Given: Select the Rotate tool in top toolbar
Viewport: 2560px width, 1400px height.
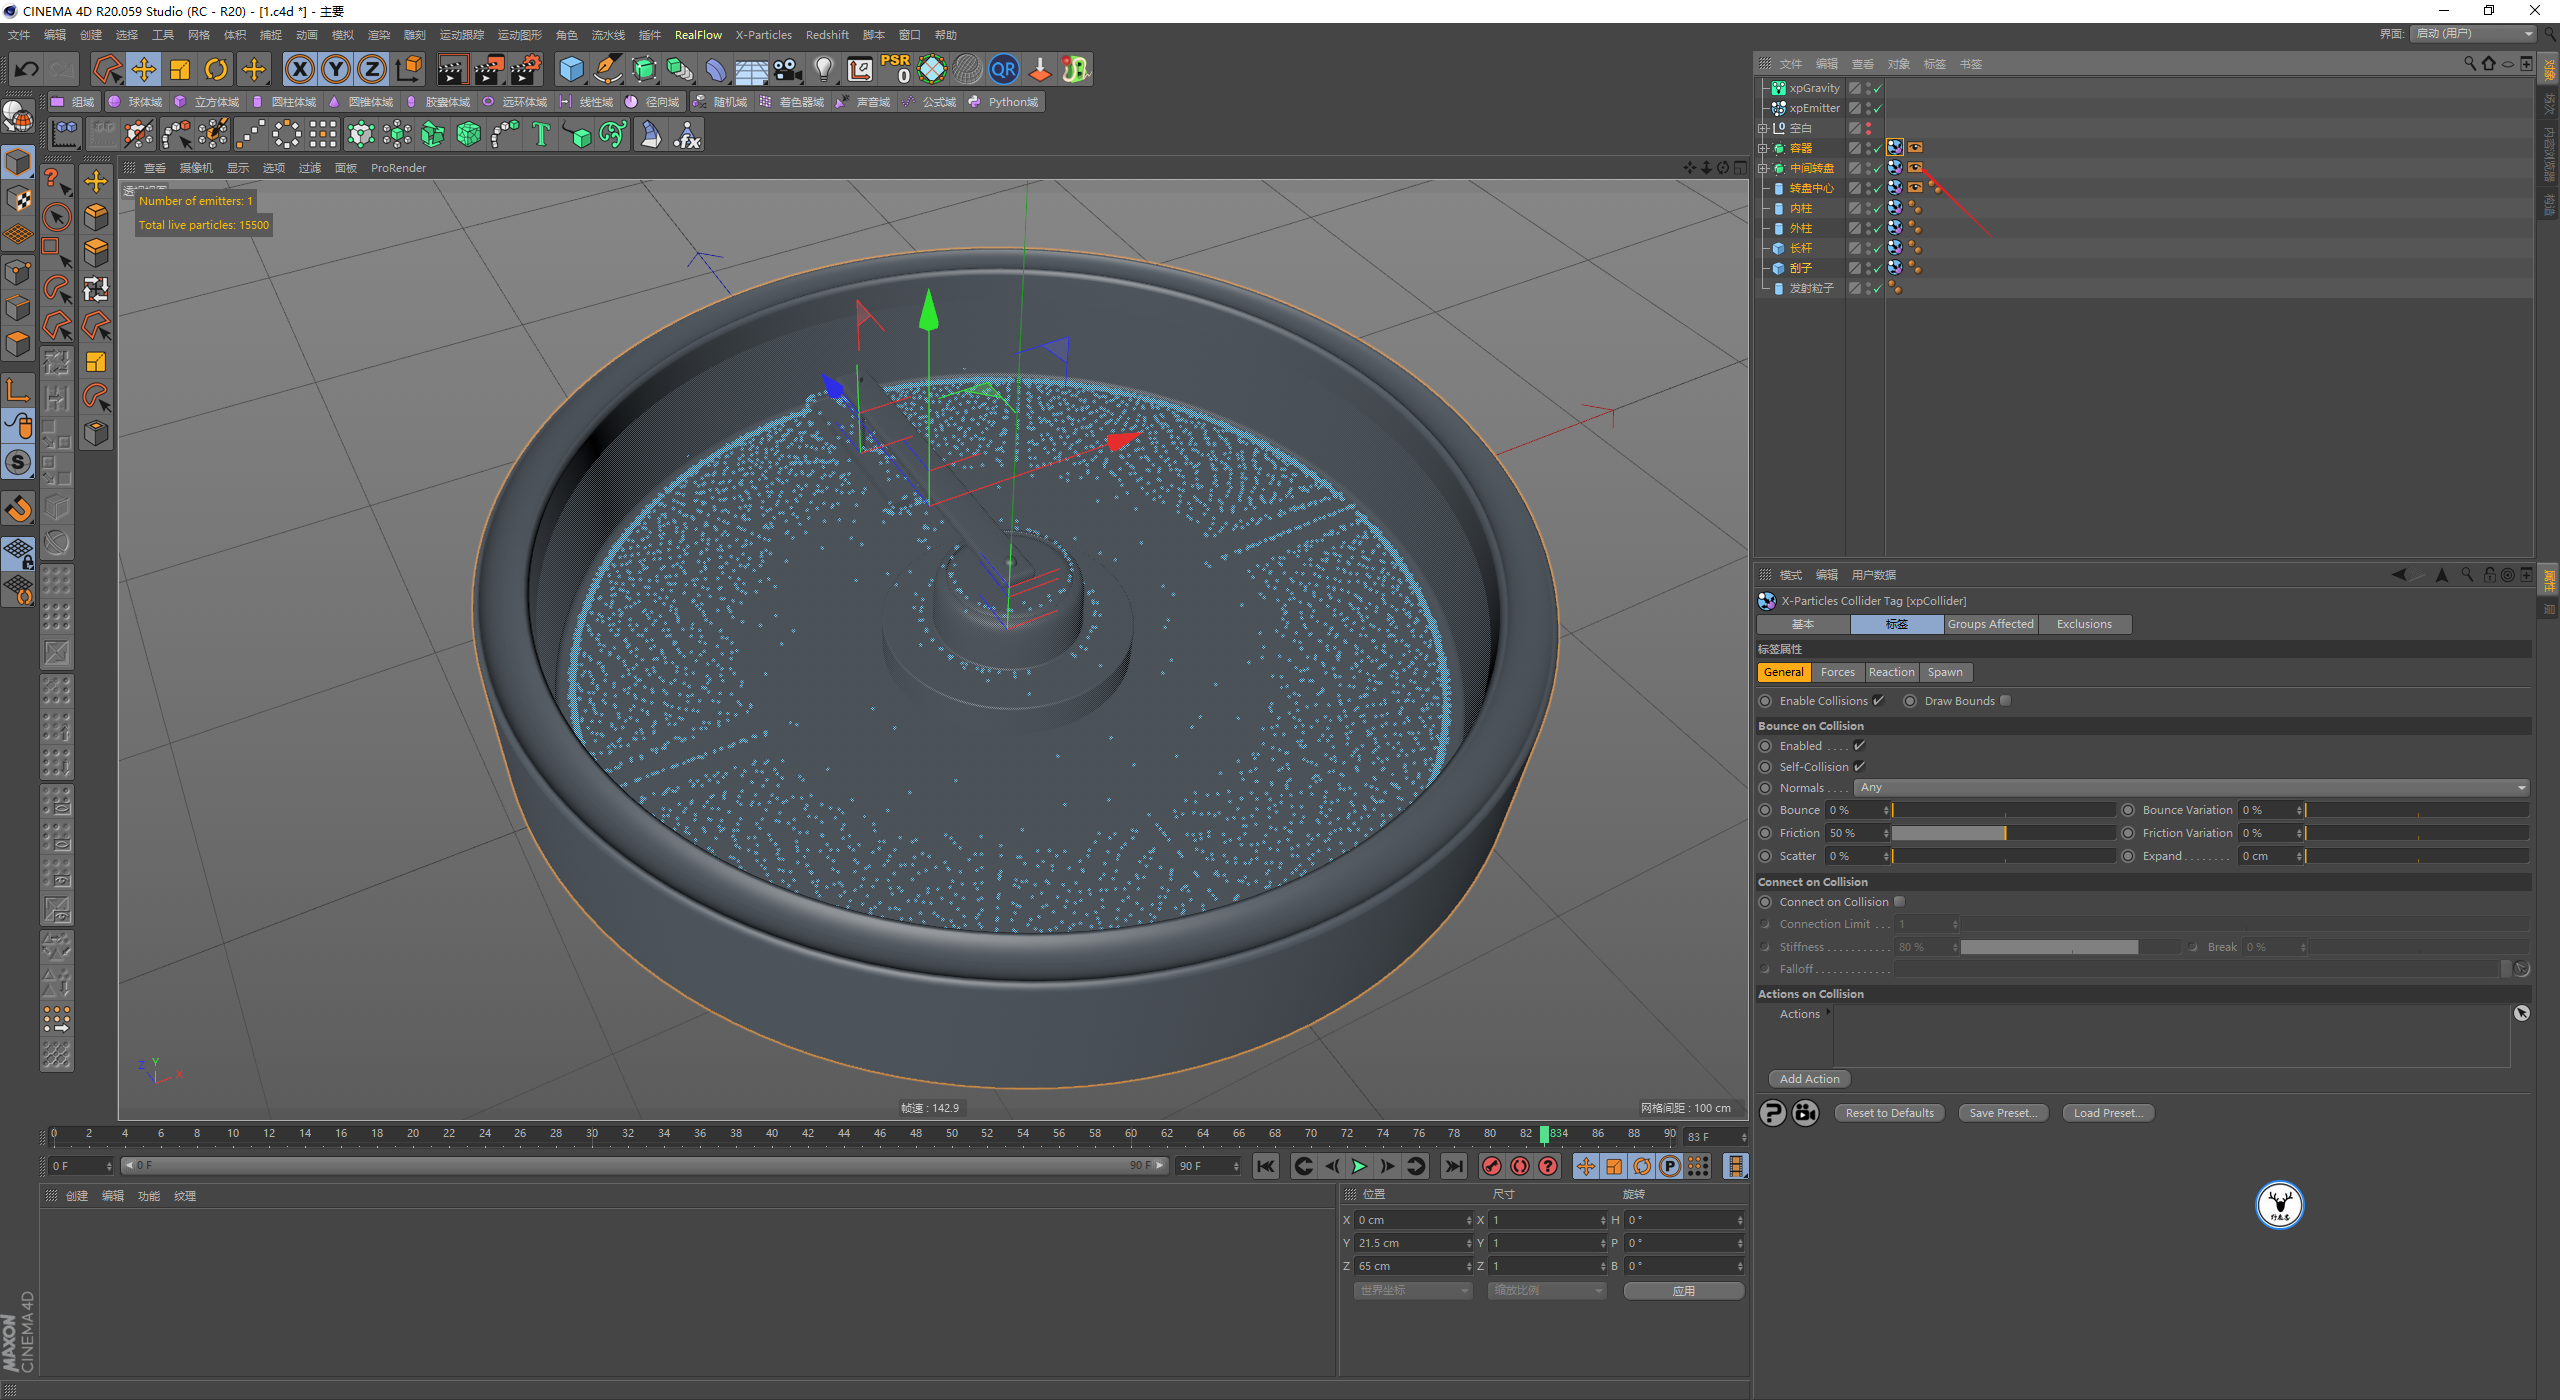Looking at the screenshot, I should coord(216,69).
